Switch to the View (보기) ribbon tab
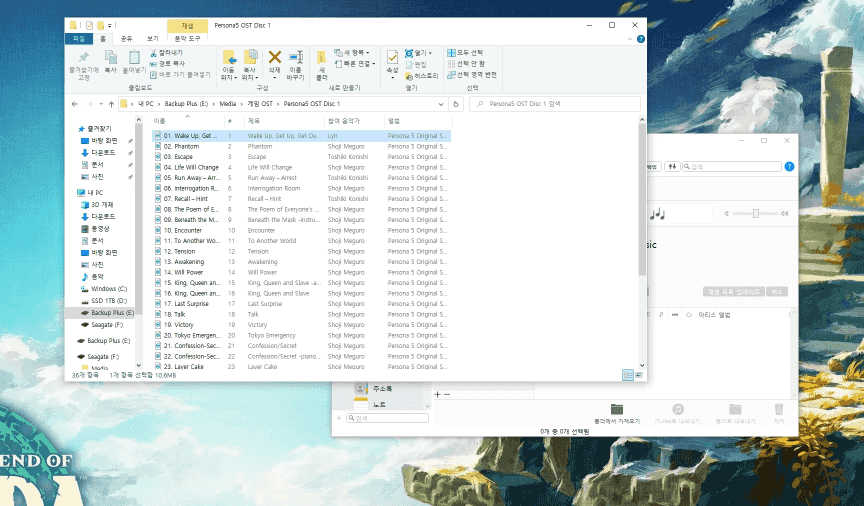 coord(153,39)
